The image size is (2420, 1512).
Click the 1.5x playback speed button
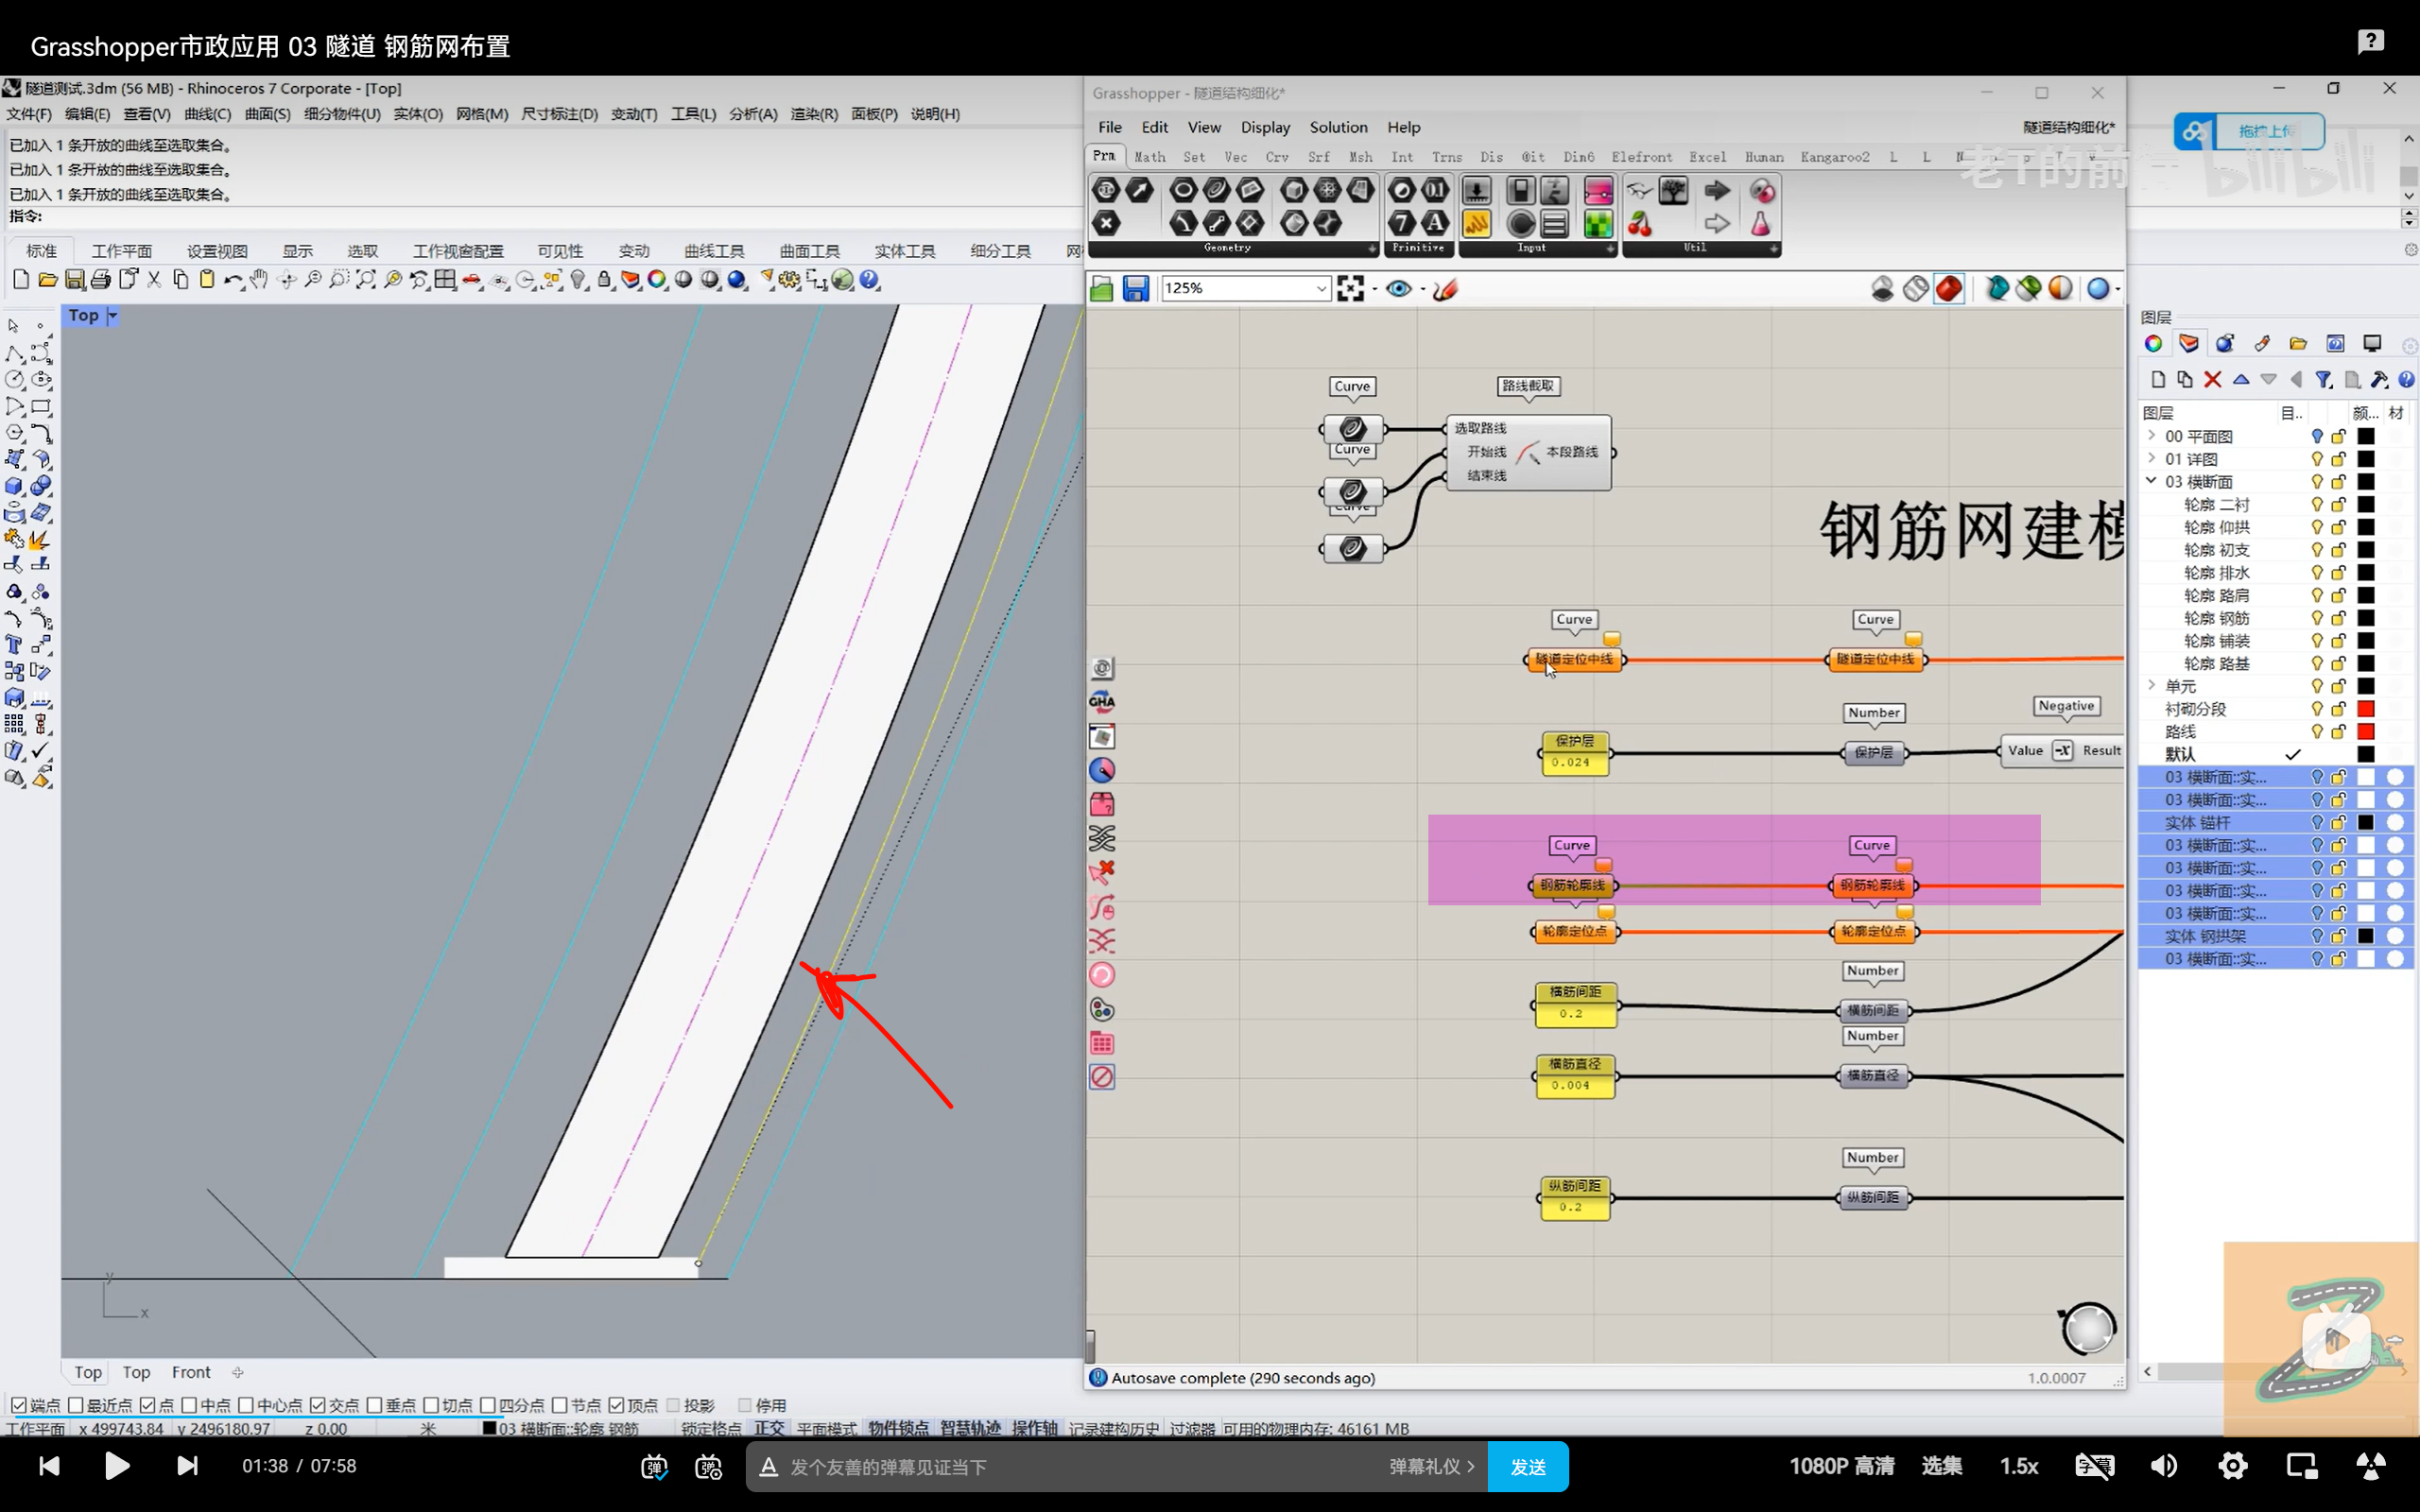(x=2018, y=1466)
